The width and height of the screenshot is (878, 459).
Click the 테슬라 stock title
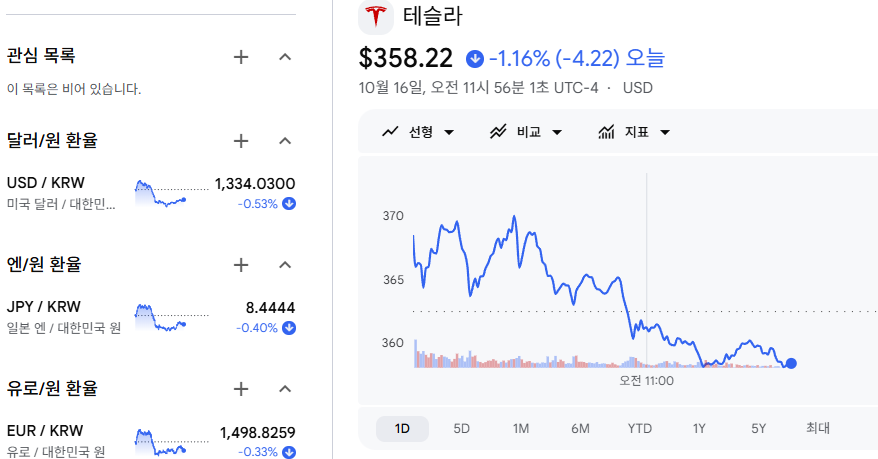coord(433,16)
